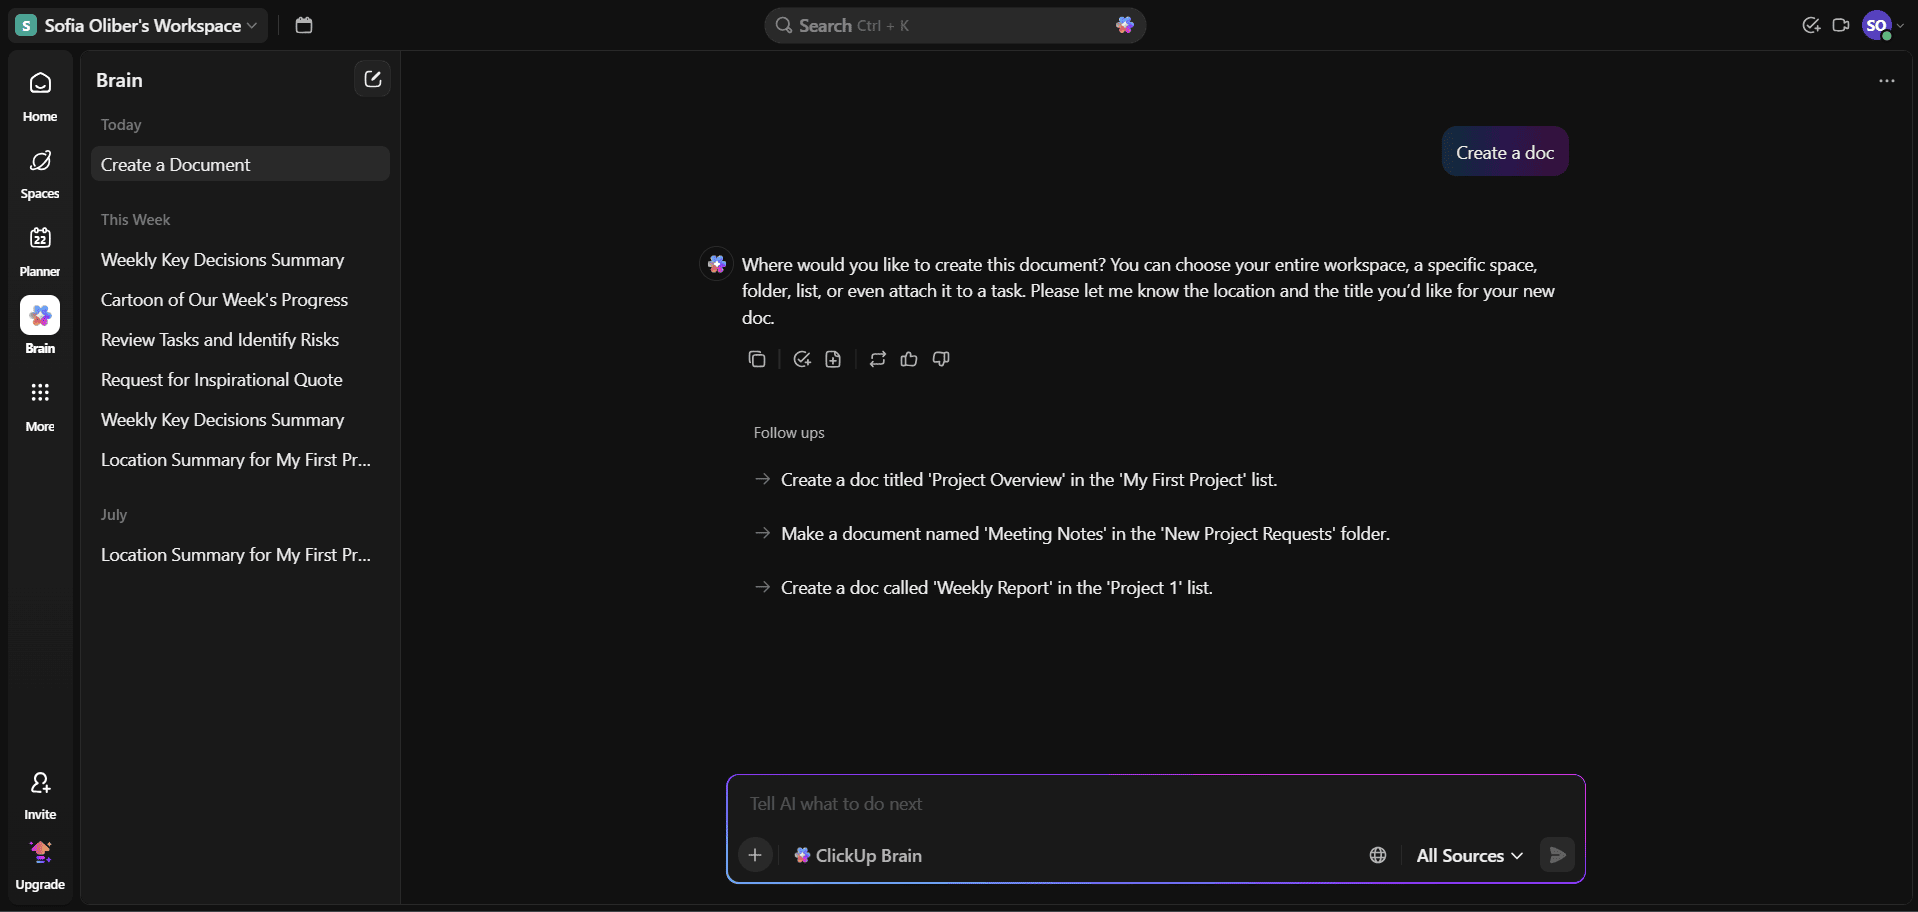Click the thumbs down feedback icon
The width and height of the screenshot is (1918, 912).
941,359
